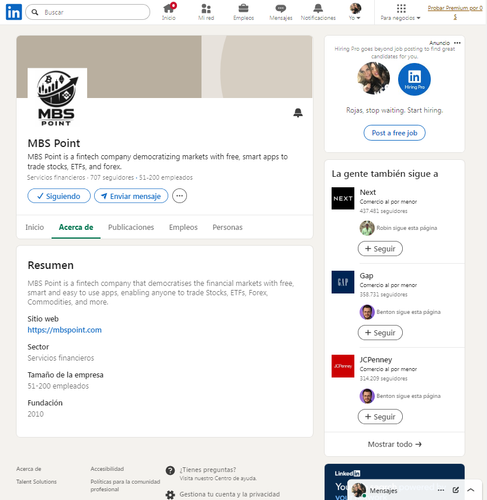Switch to the Inicio company tab

point(35,227)
